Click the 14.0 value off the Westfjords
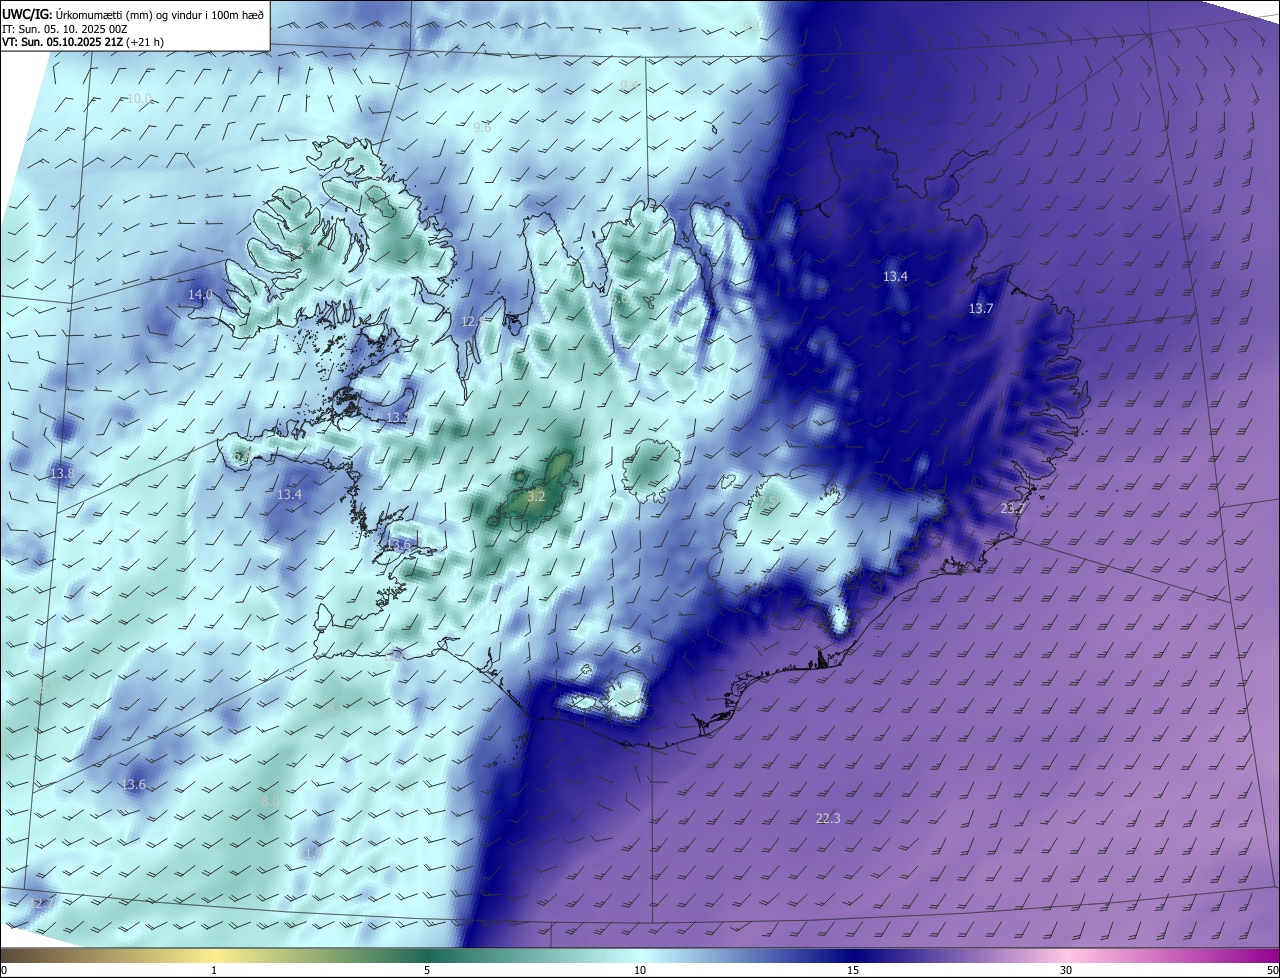This screenshot has width=1280, height=978. coord(200,294)
